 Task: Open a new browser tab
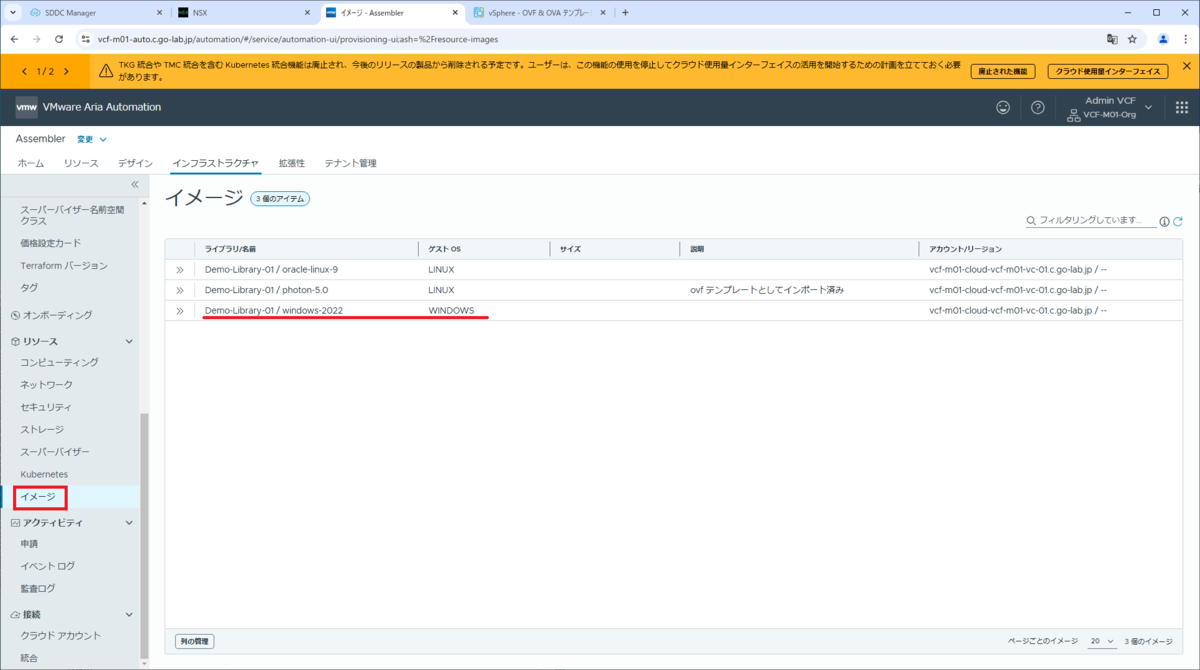[x=625, y=13]
